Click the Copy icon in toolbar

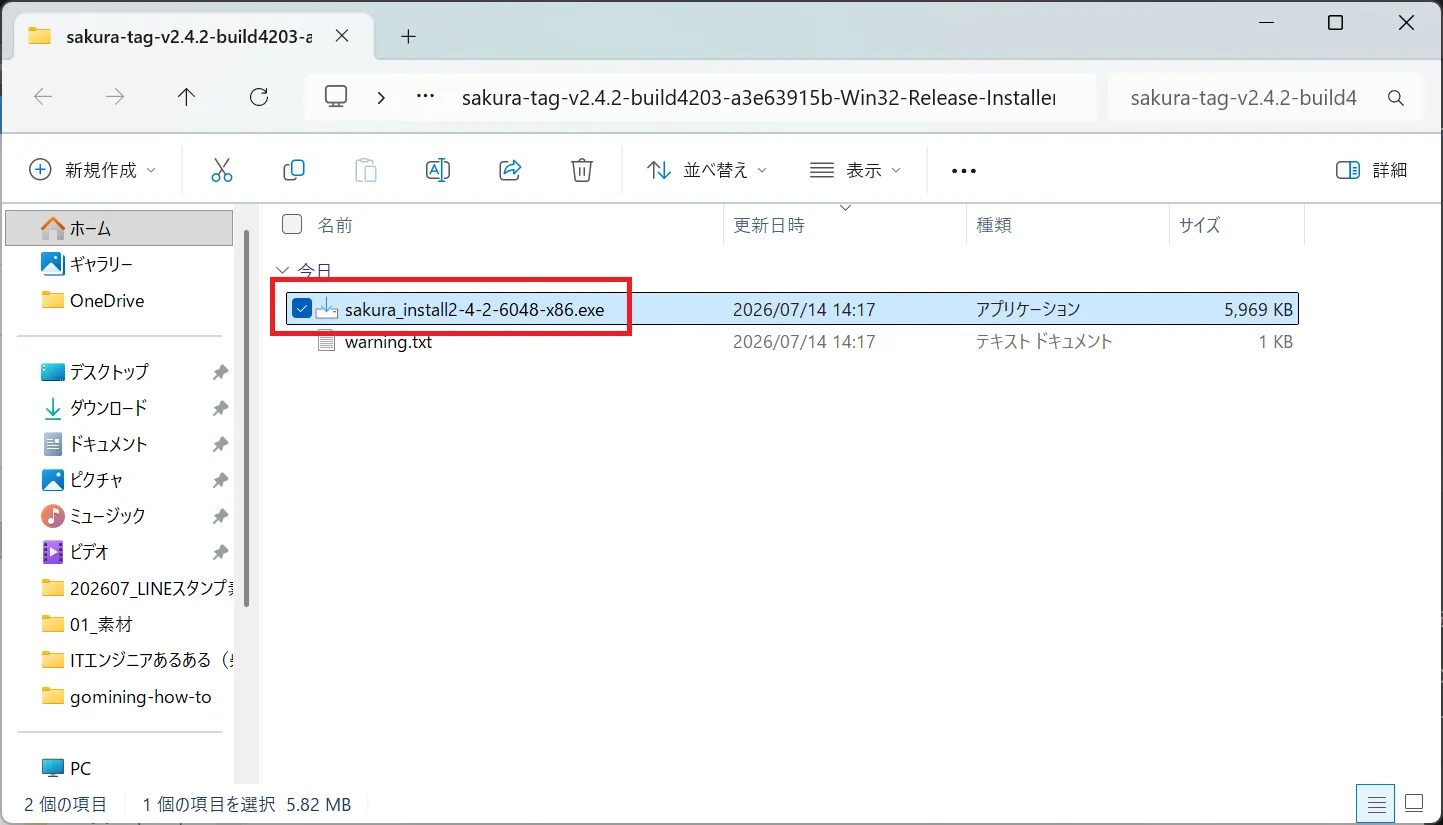click(x=294, y=170)
